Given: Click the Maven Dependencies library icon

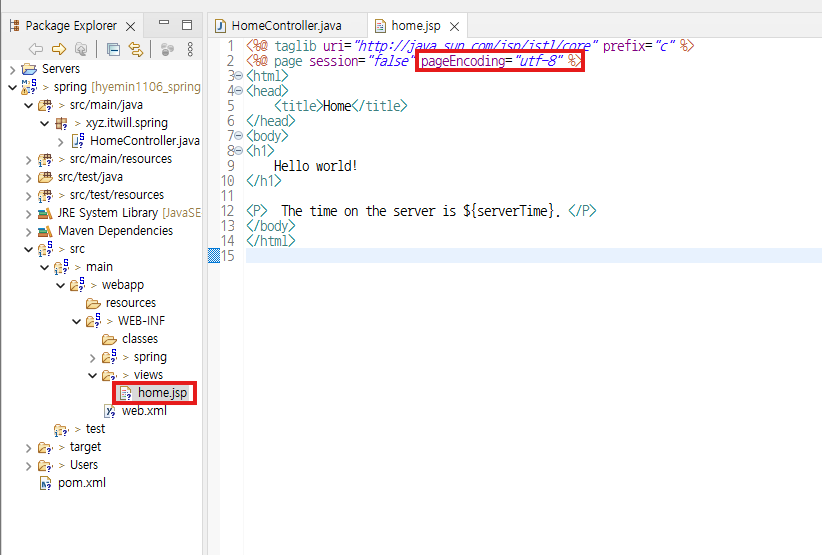Looking at the screenshot, I should click(x=45, y=231).
